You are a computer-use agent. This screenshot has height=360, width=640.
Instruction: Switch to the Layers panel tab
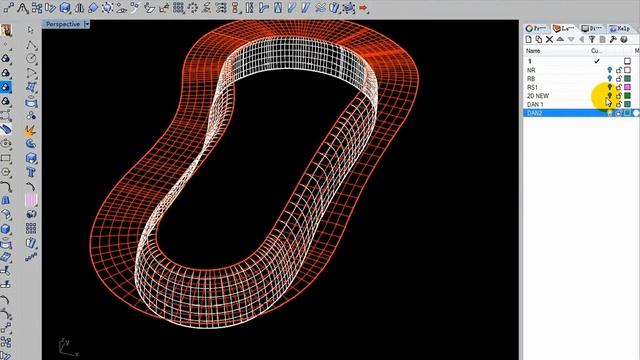pos(564,28)
